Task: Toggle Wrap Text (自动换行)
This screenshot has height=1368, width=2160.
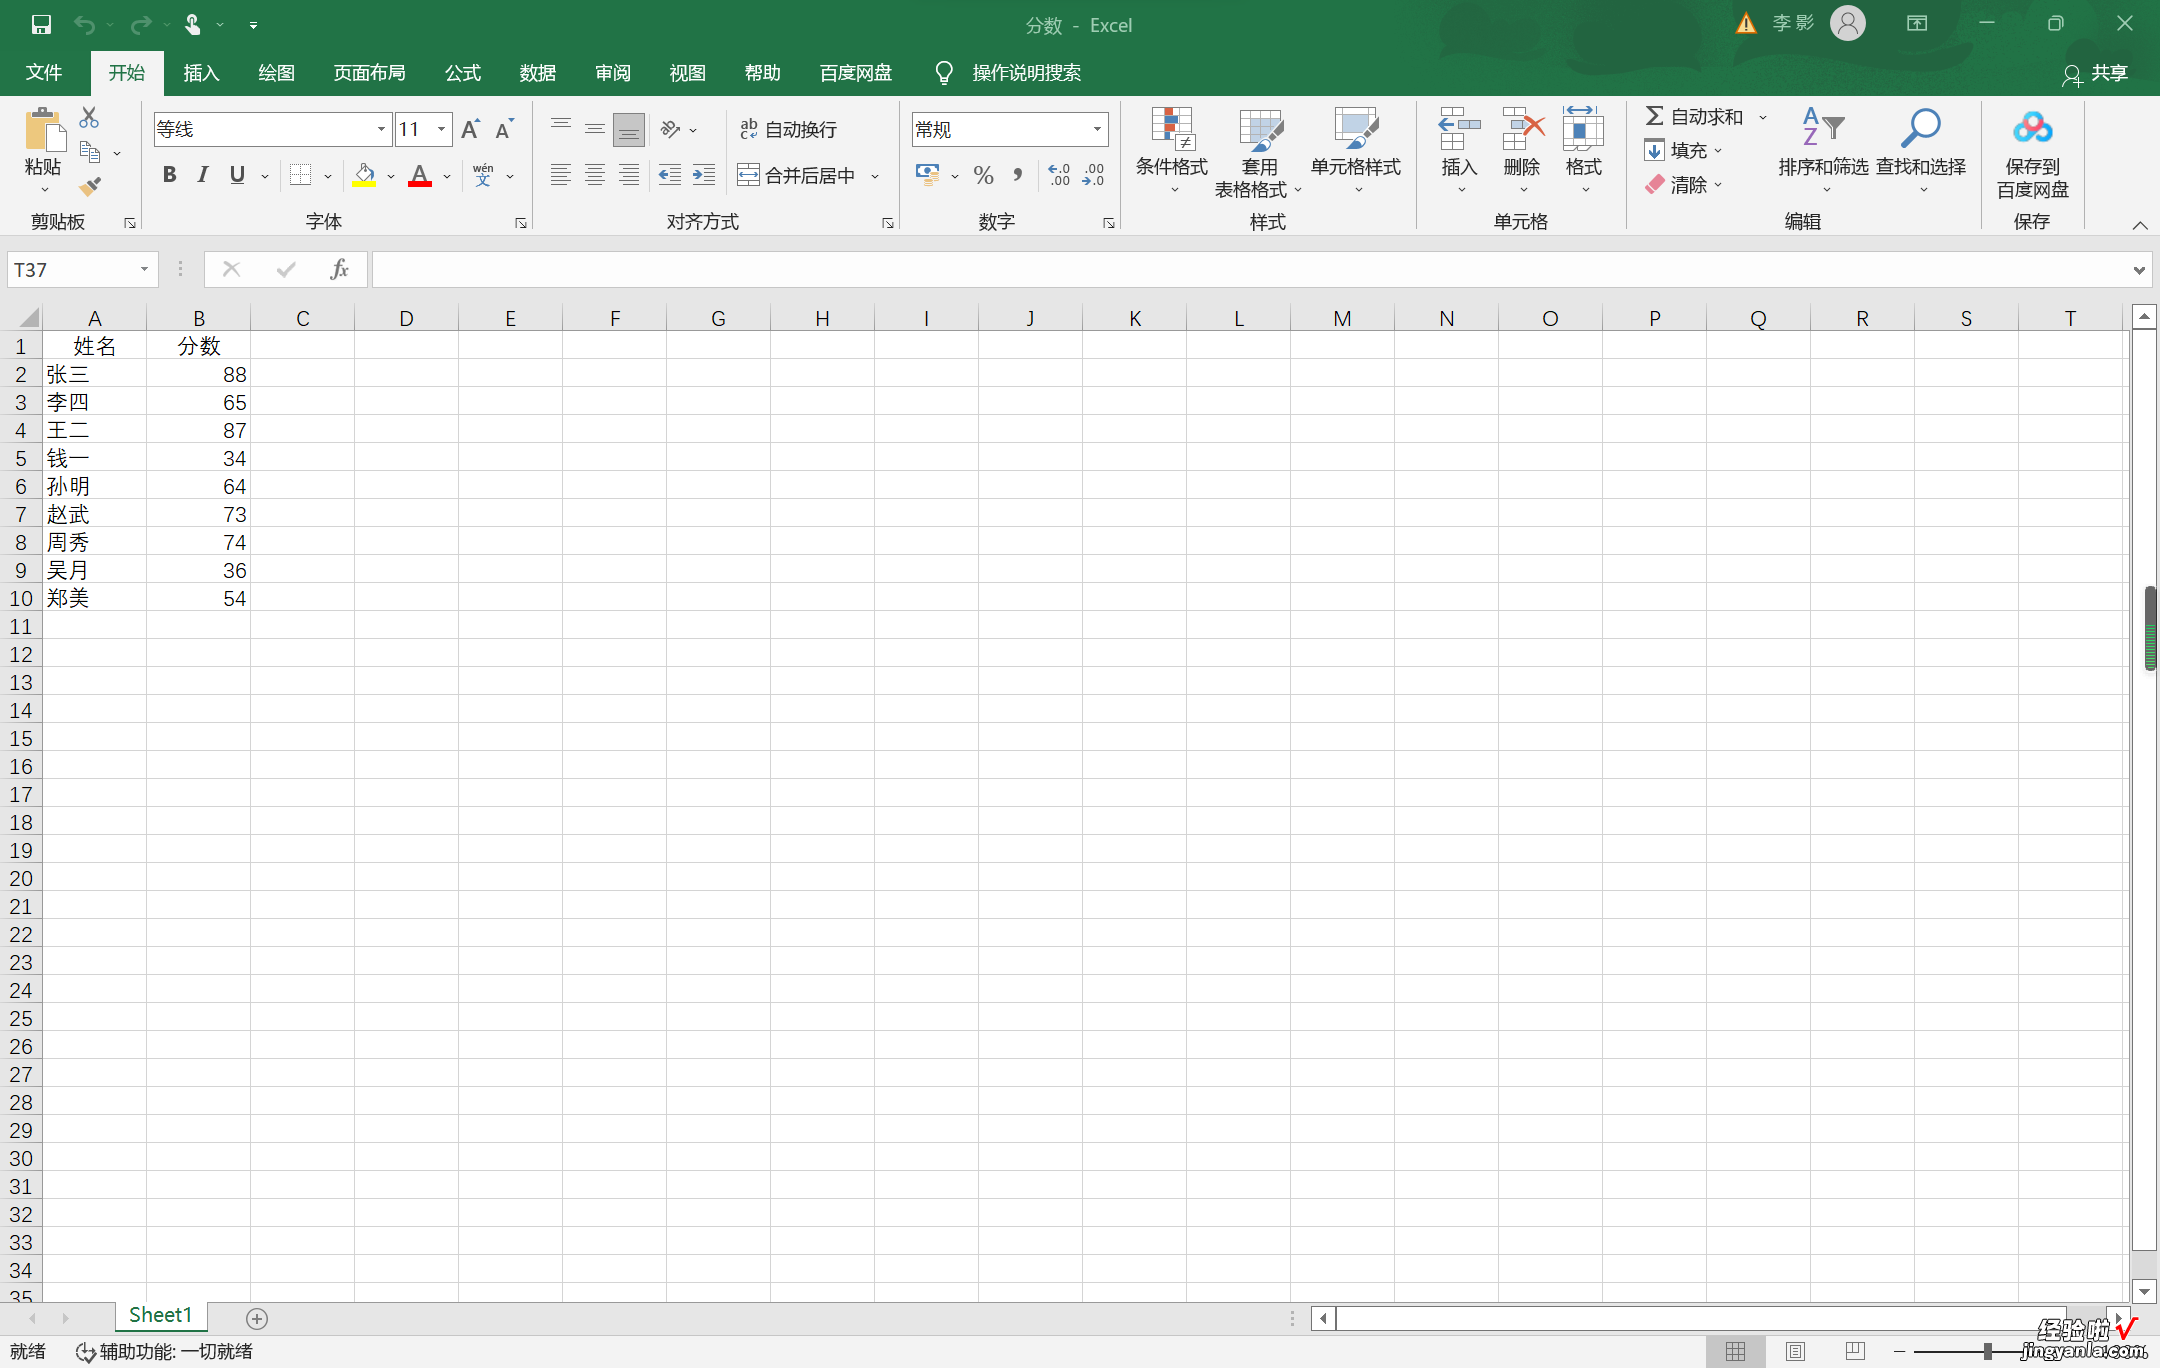Action: click(x=788, y=129)
